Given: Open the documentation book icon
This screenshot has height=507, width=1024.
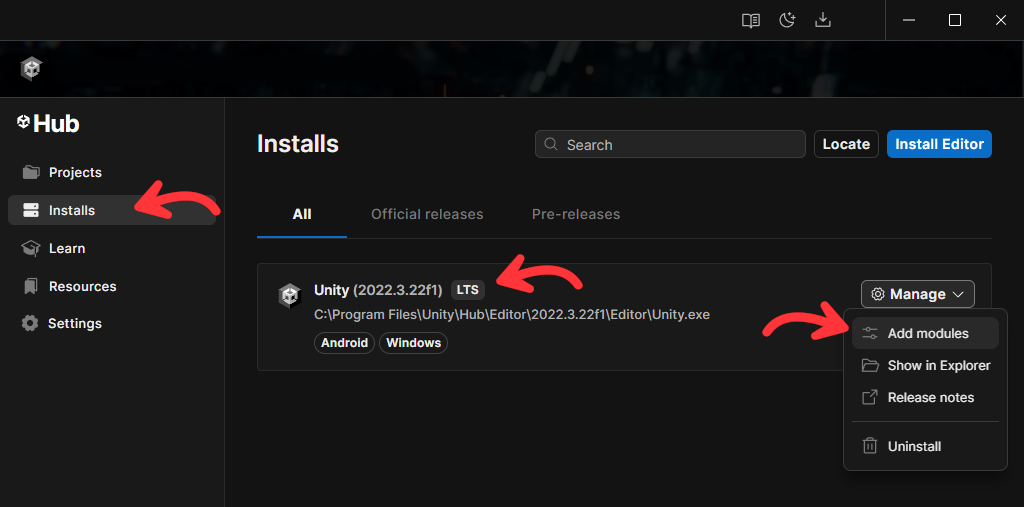Looking at the screenshot, I should click(x=751, y=20).
